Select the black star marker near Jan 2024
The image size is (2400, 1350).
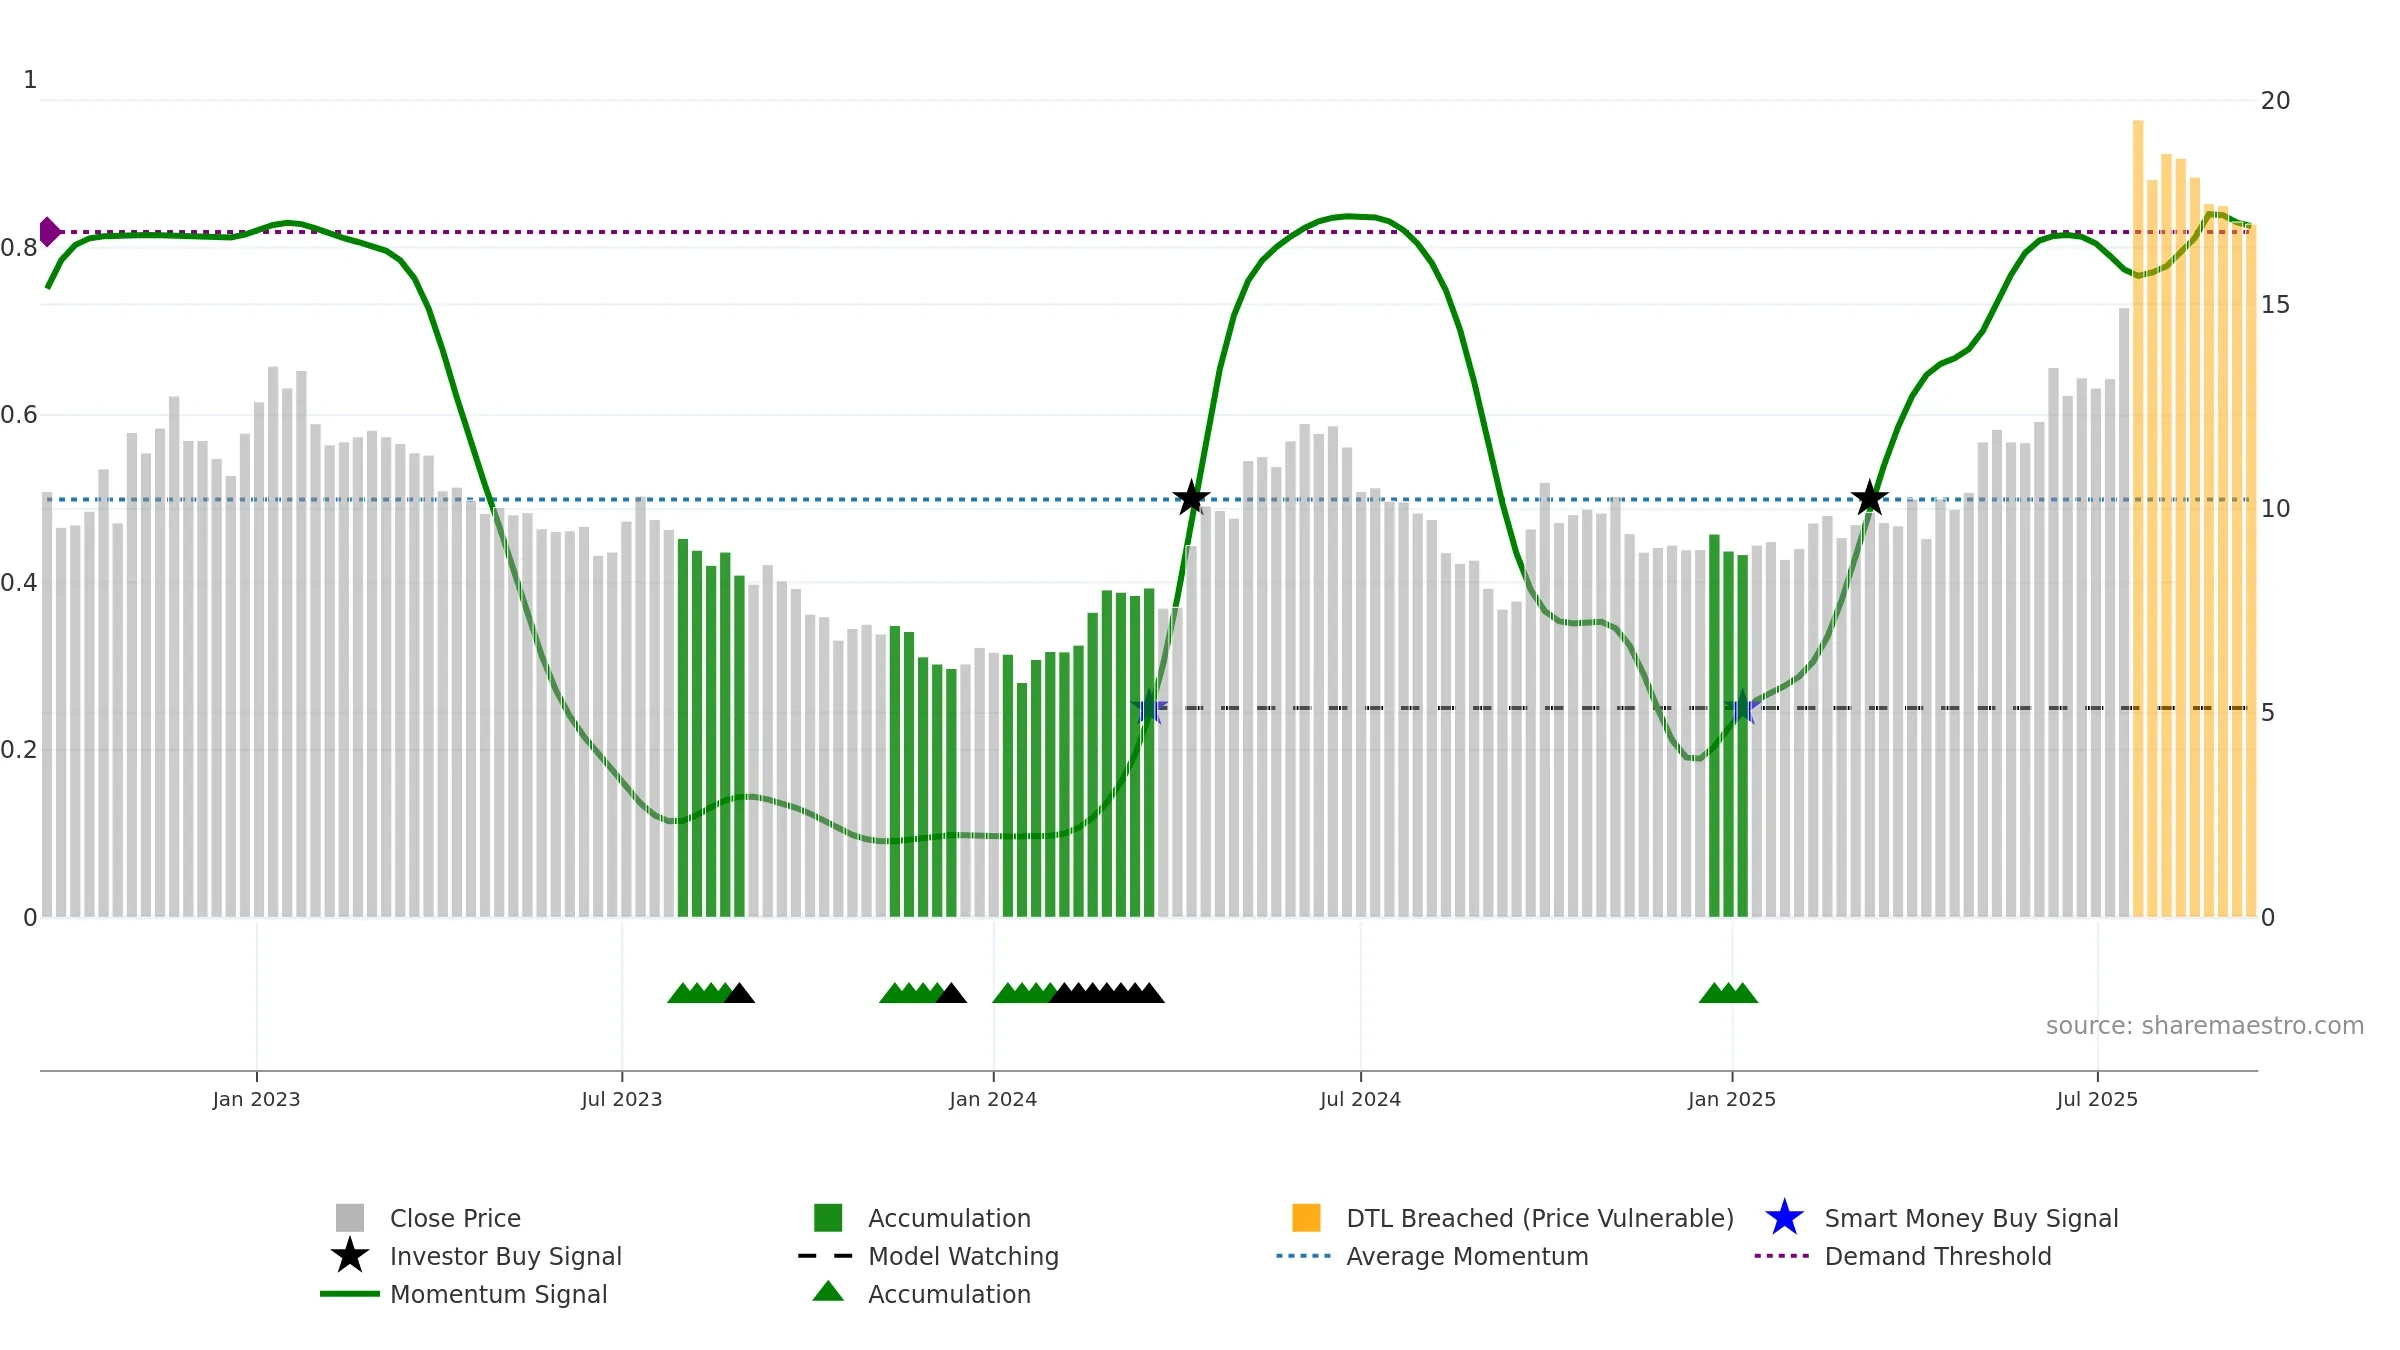point(1191,497)
